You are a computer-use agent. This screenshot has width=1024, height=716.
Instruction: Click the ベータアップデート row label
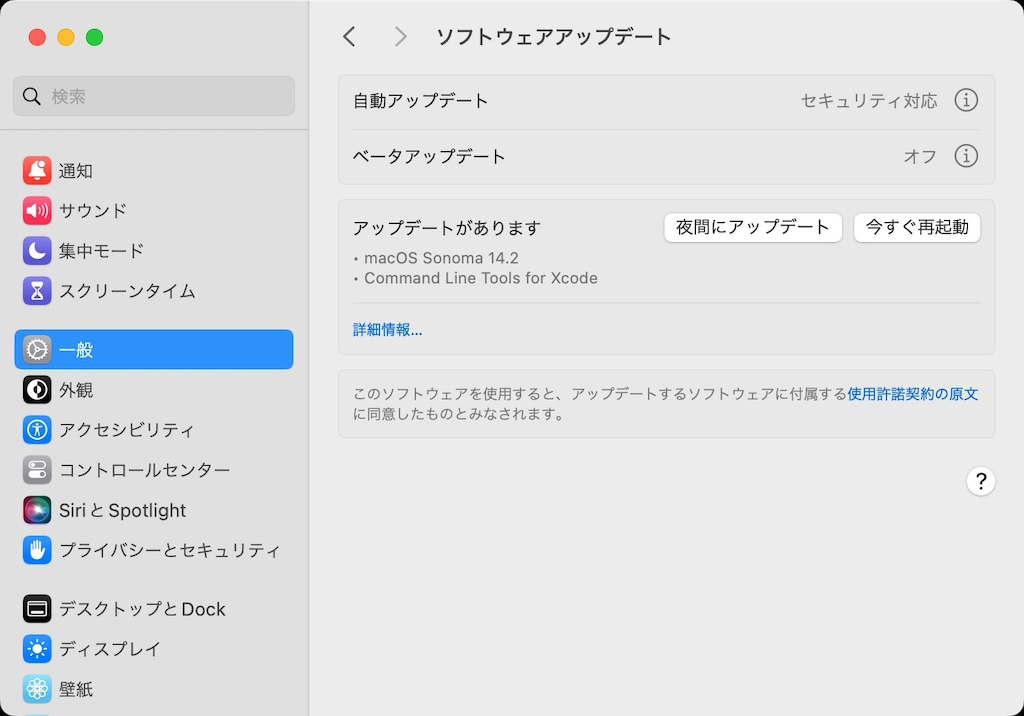click(x=429, y=156)
